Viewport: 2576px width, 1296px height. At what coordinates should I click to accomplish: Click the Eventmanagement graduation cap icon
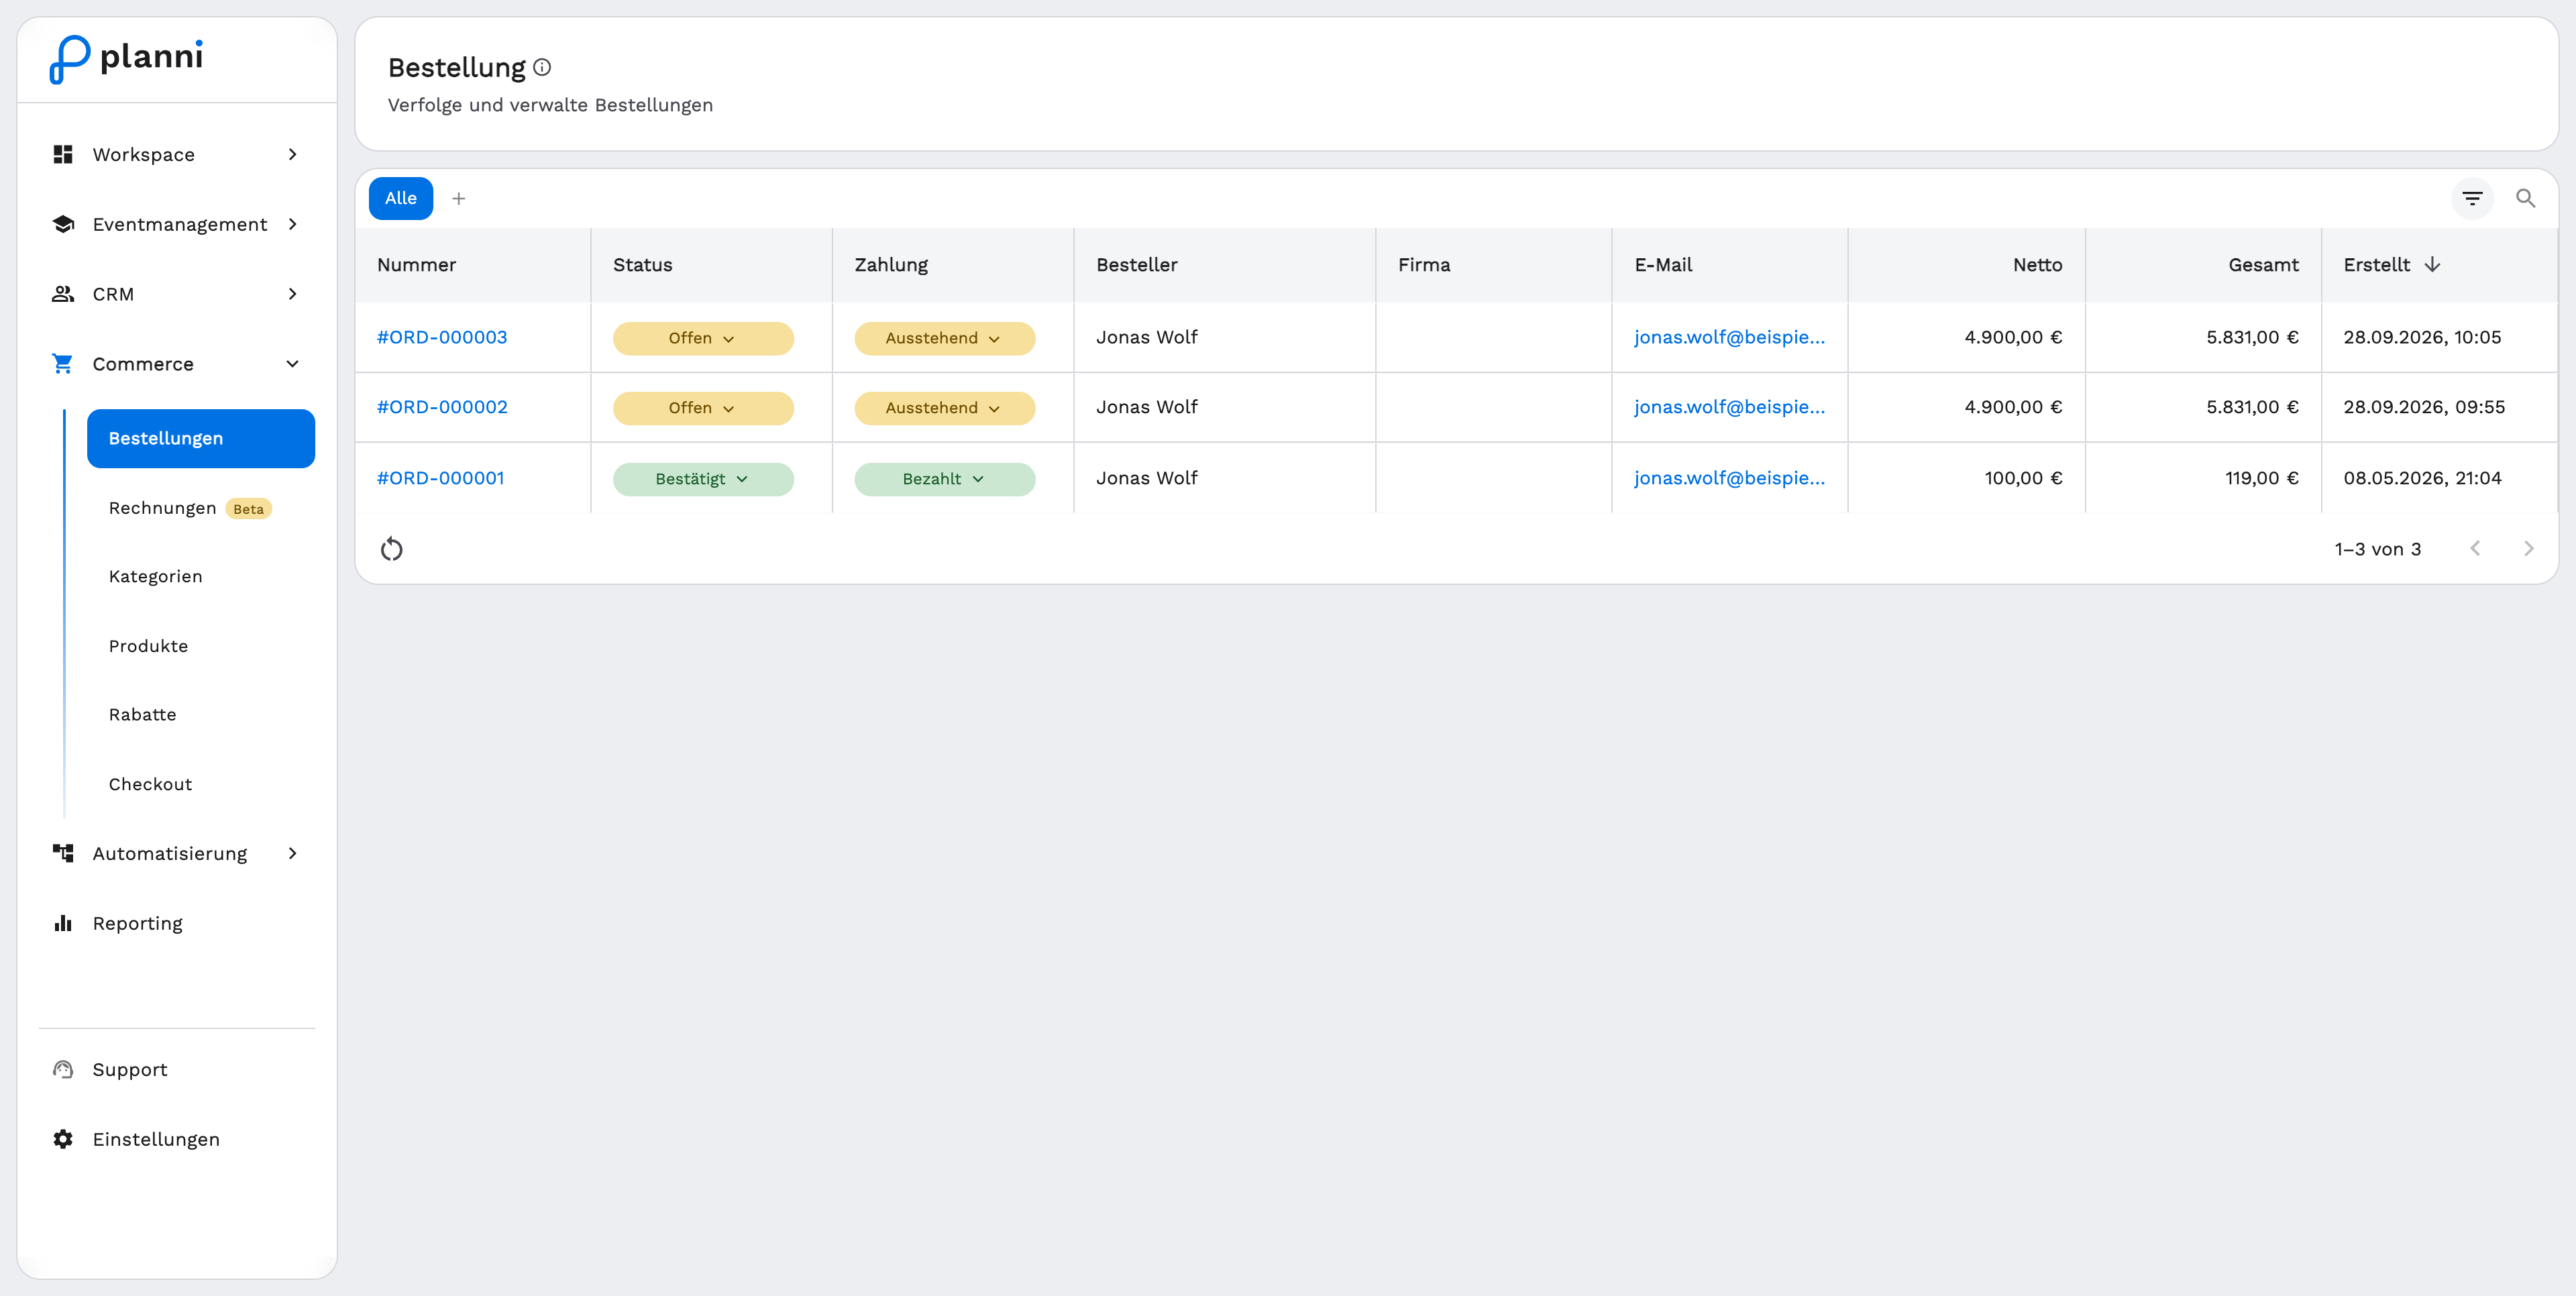(x=63, y=224)
